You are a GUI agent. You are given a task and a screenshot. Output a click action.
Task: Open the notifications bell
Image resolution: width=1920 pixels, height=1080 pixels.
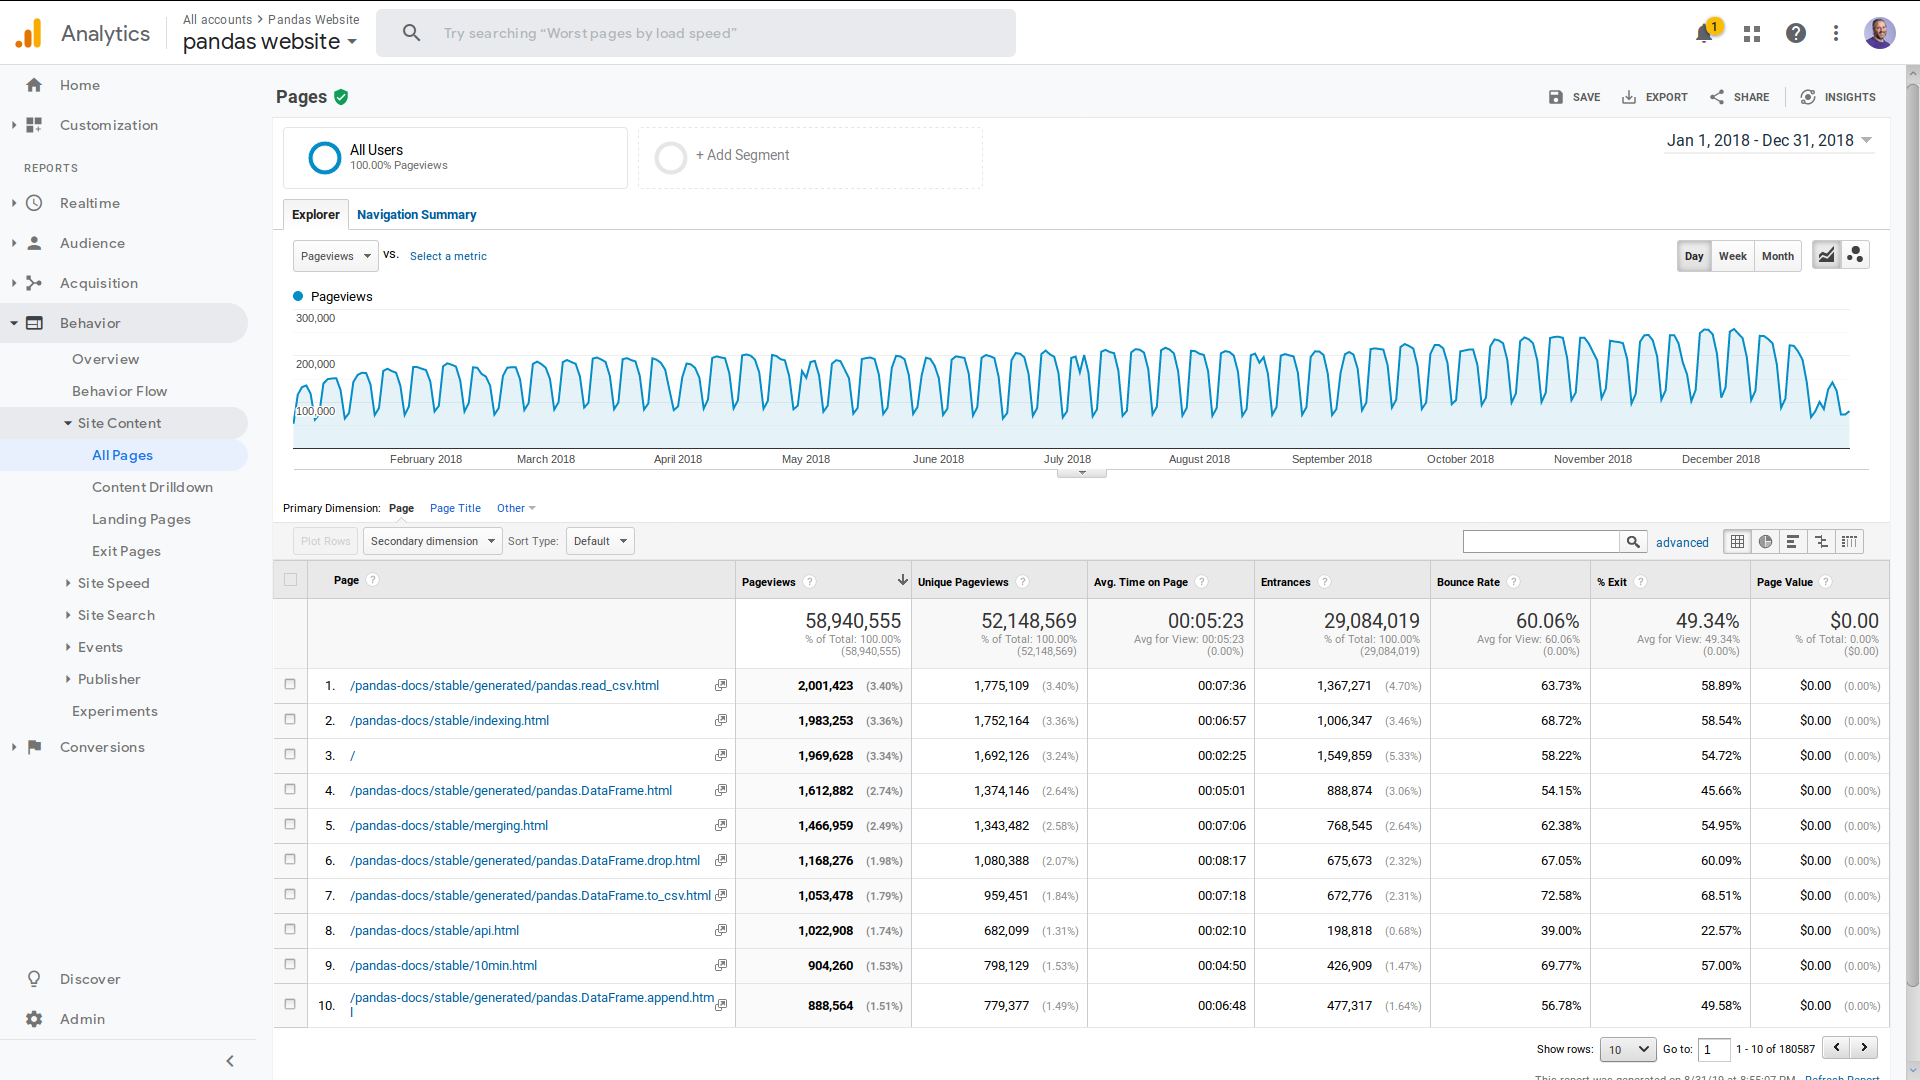[x=1704, y=34]
